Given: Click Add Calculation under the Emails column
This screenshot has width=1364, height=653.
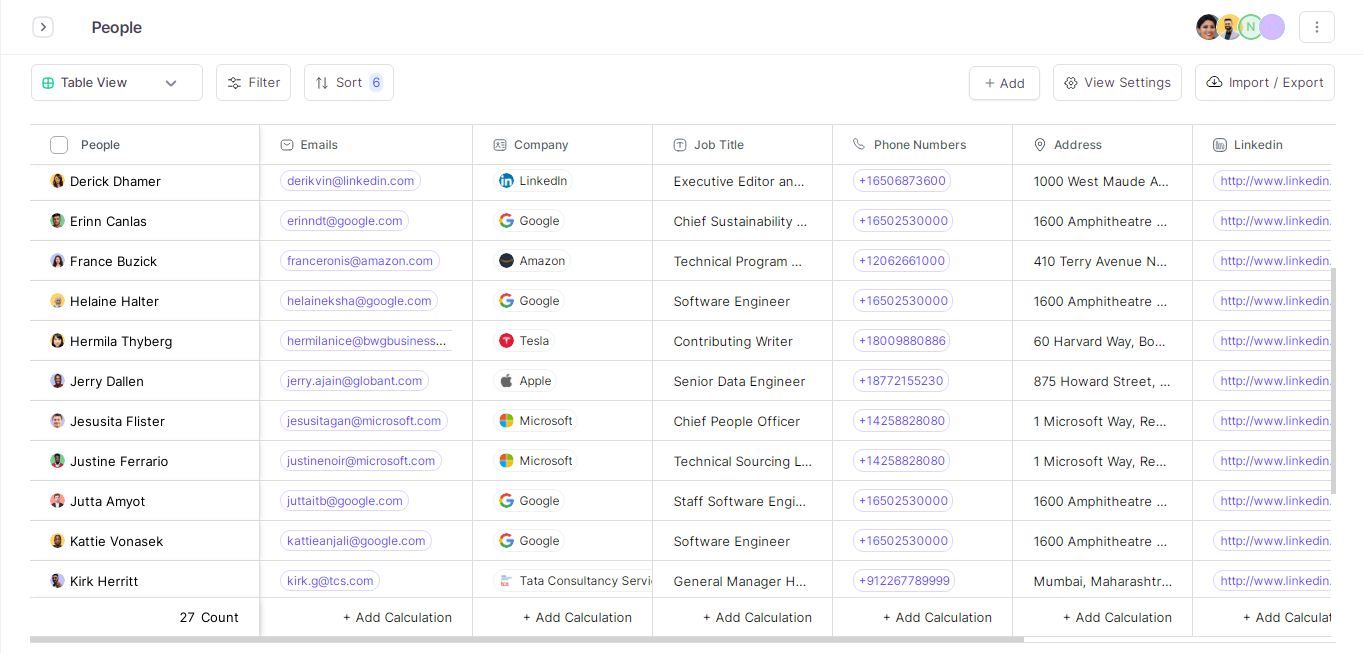Looking at the screenshot, I should click(397, 617).
